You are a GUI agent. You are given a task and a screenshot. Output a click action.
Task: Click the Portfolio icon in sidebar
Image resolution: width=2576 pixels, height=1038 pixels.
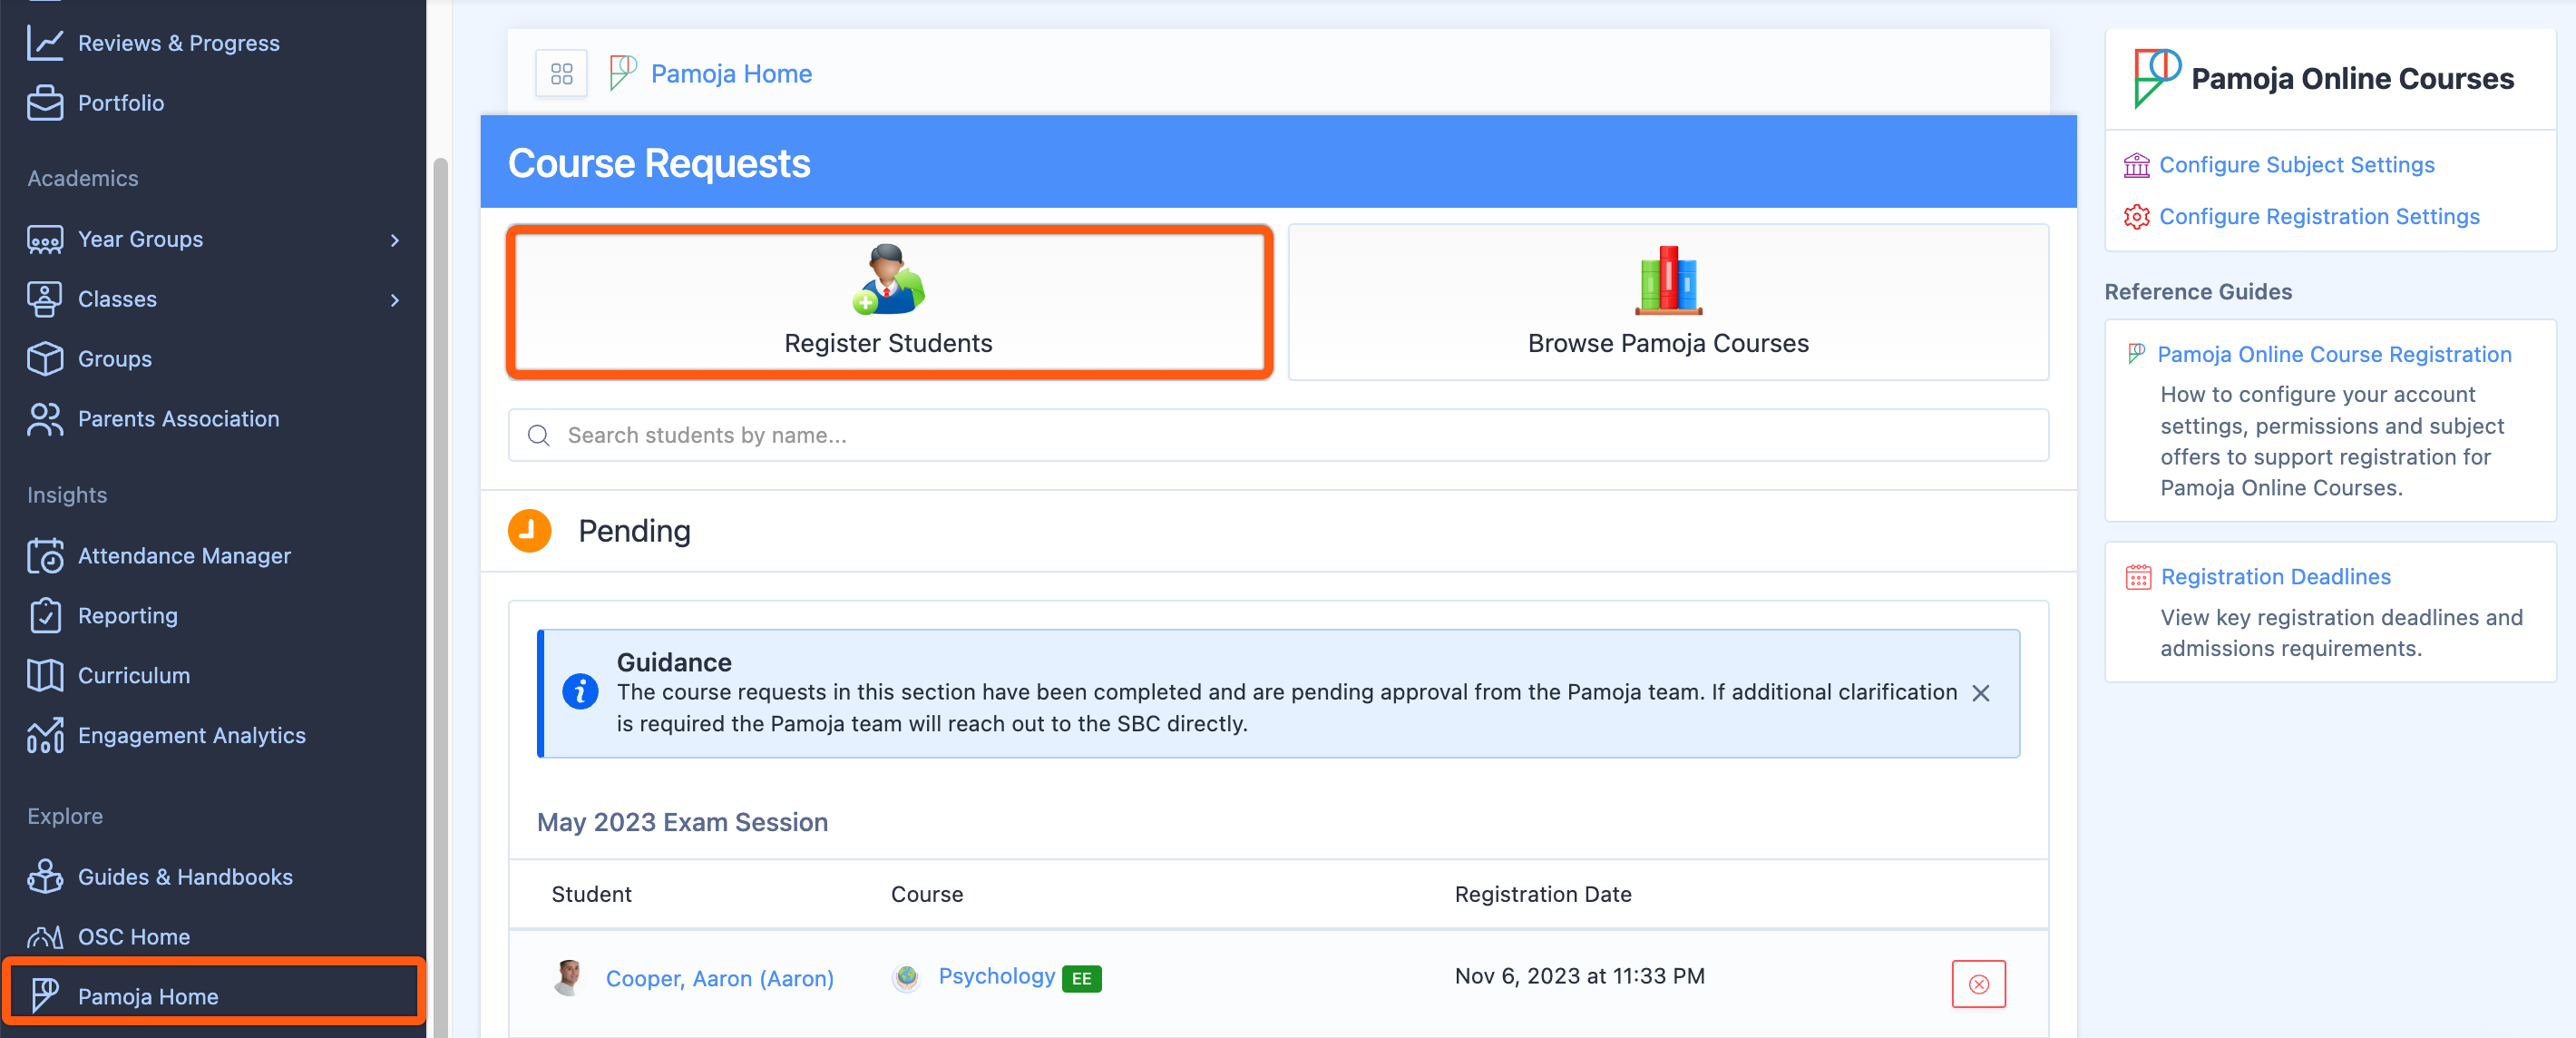(x=45, y=103)
